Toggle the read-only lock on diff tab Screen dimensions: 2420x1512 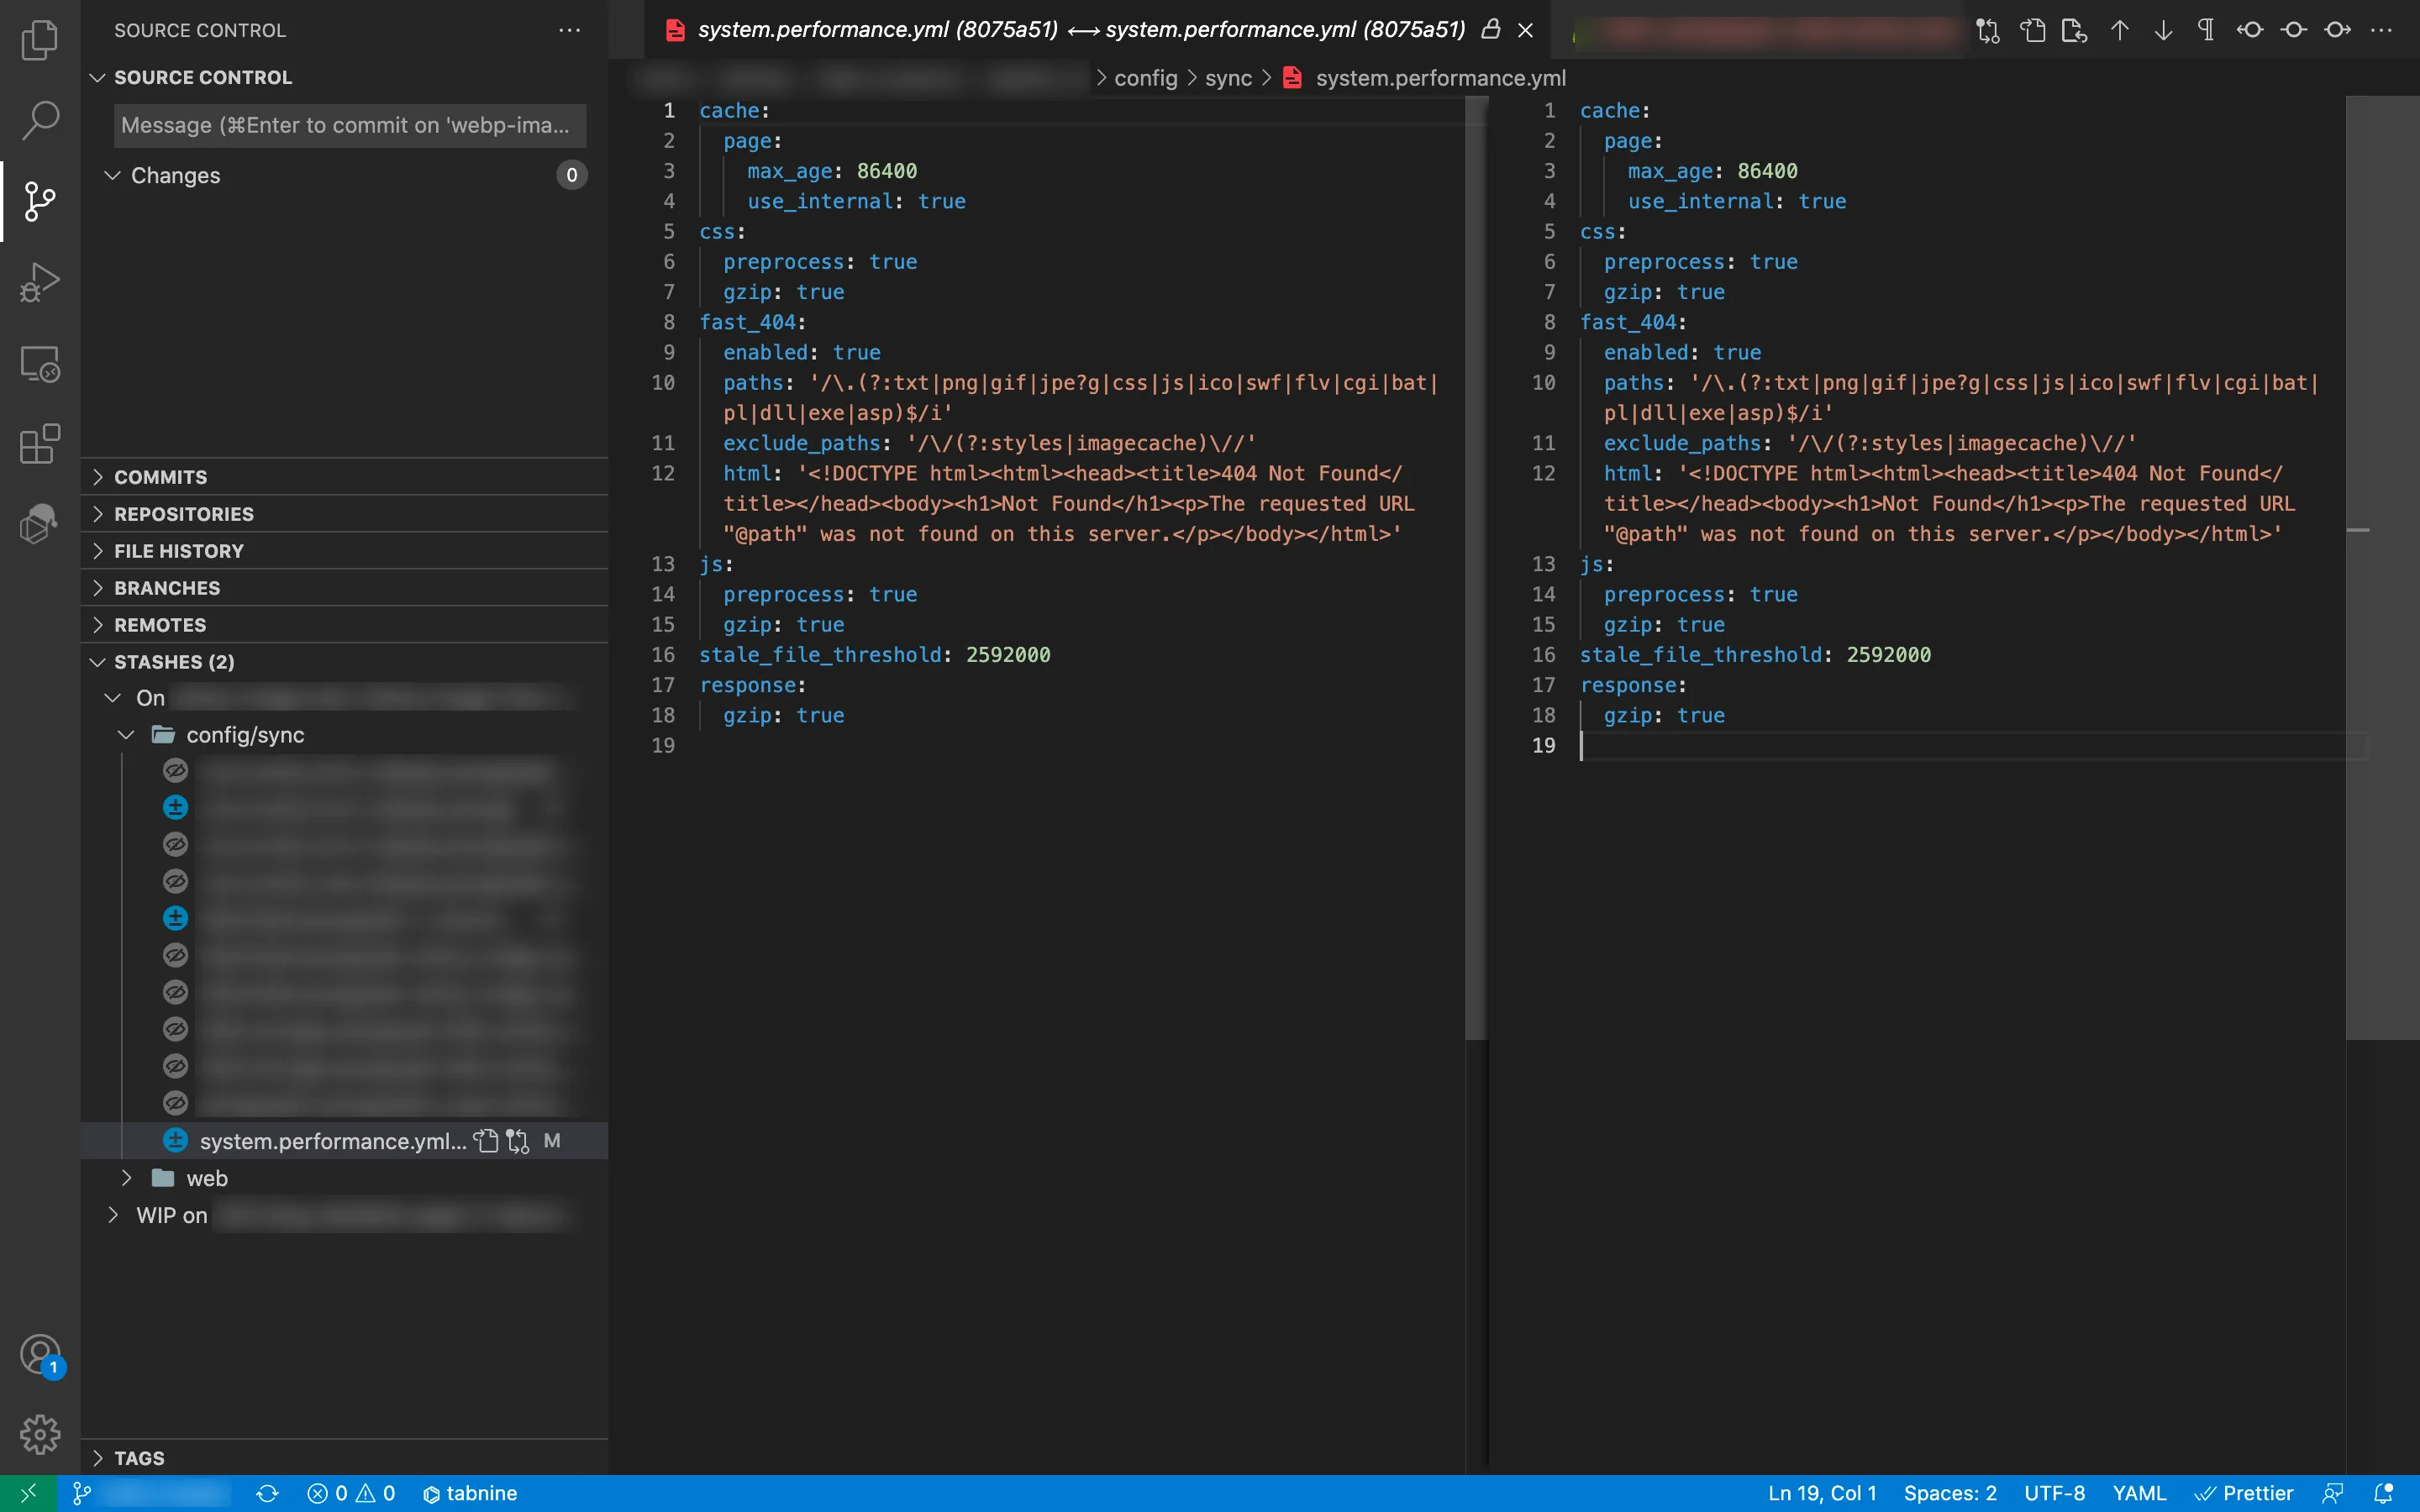click(x=1490, y=30)
